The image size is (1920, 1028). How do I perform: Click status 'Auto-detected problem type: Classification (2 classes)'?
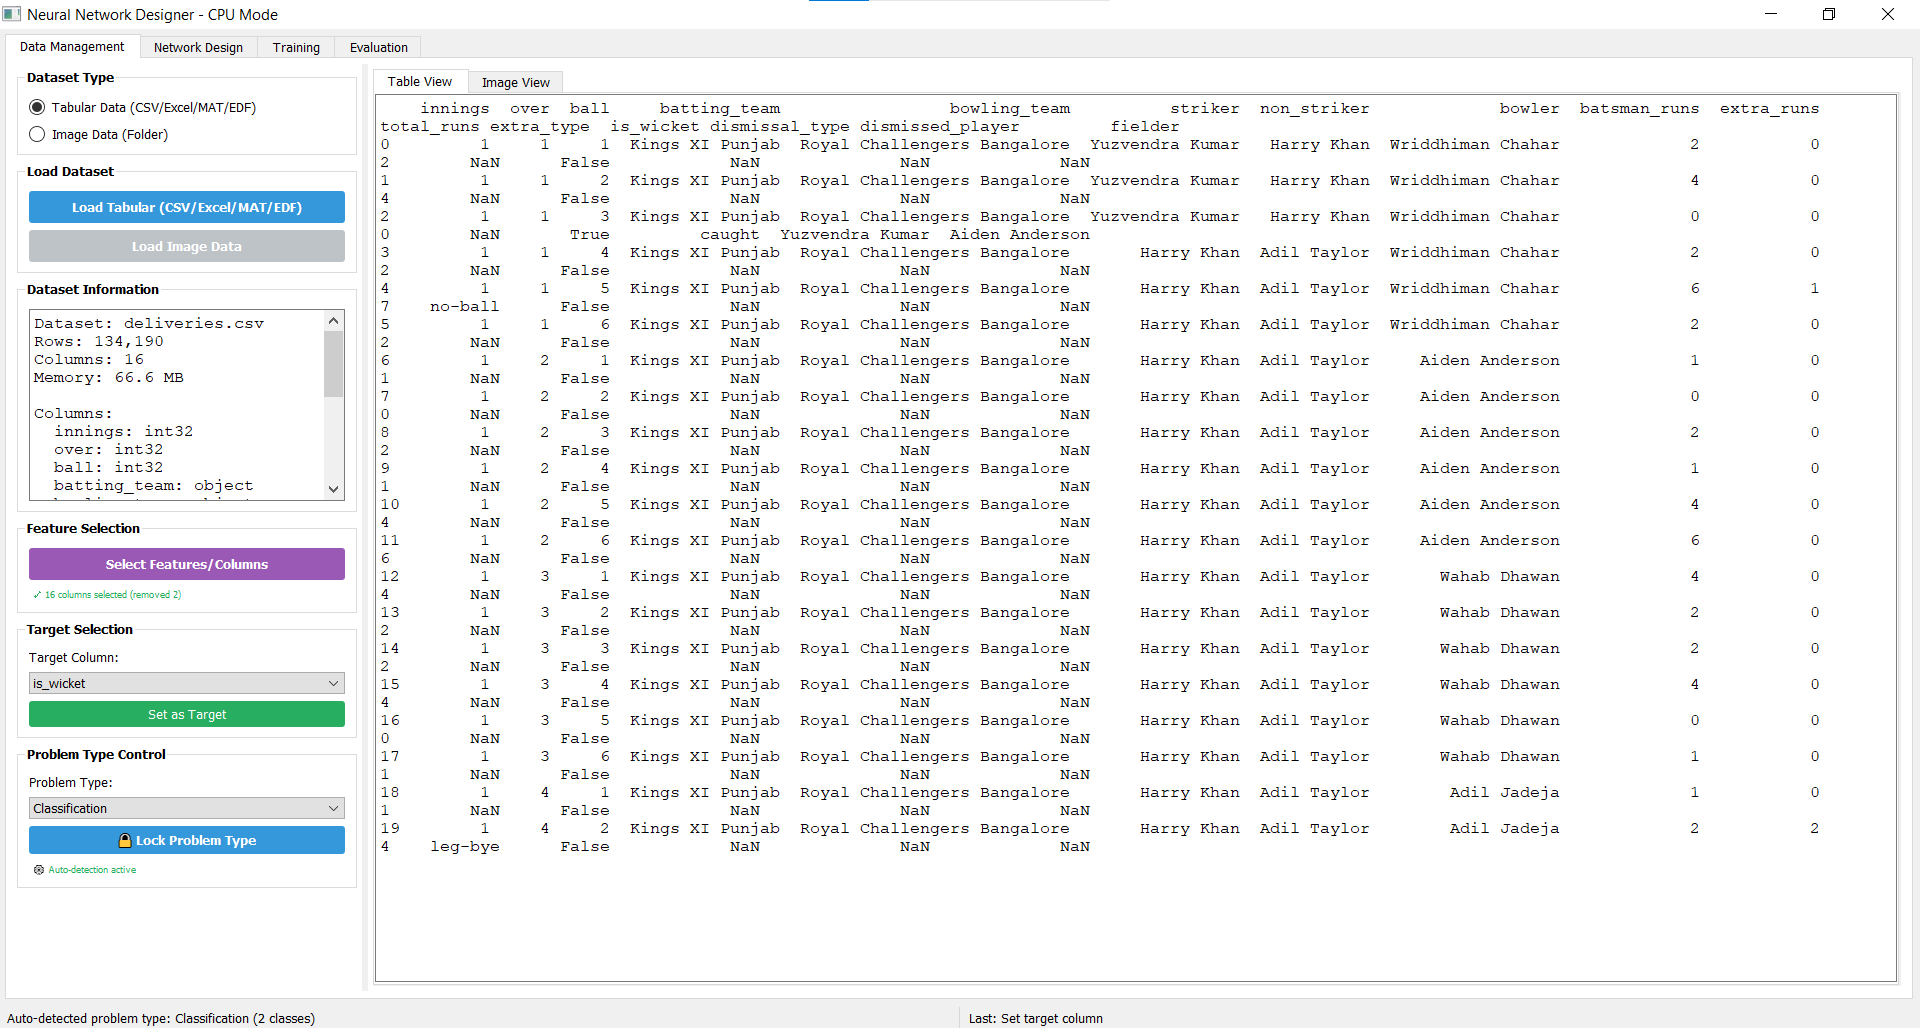coord(161,1018)
